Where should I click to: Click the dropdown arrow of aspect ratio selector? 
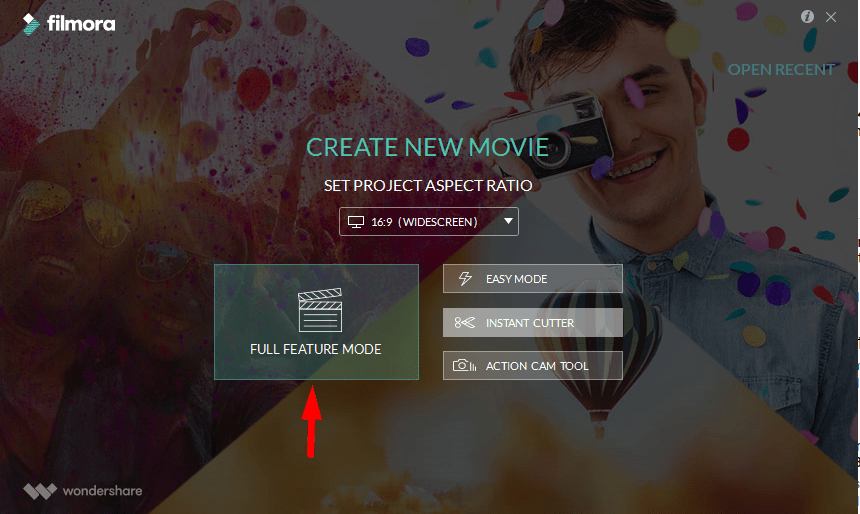coord(508,221)
